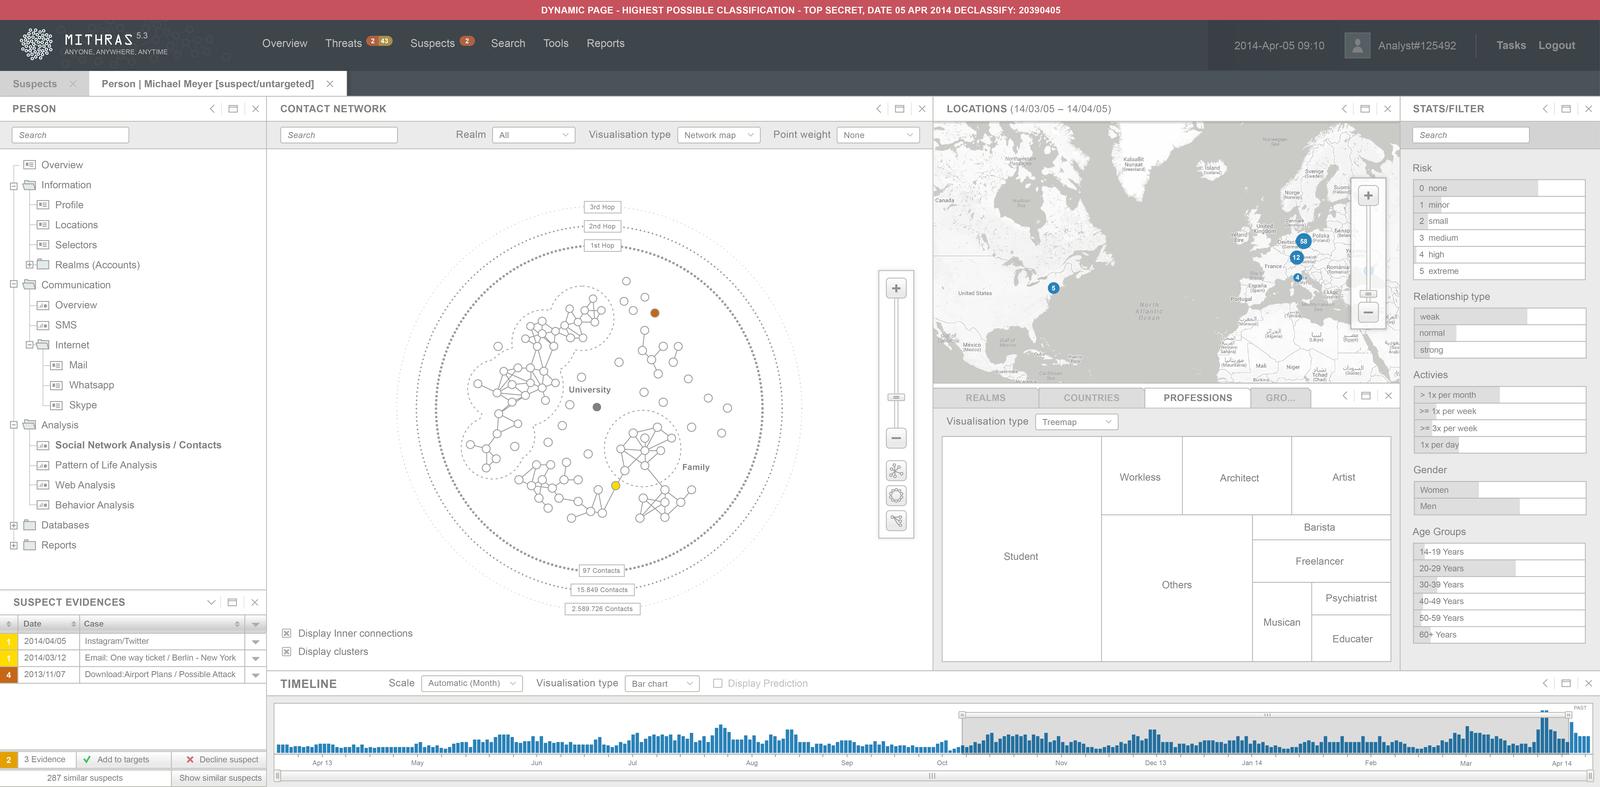The image size is (1600, 787).
Task: Toggle Display Inner connections checkbox
Action: (287, 634)
